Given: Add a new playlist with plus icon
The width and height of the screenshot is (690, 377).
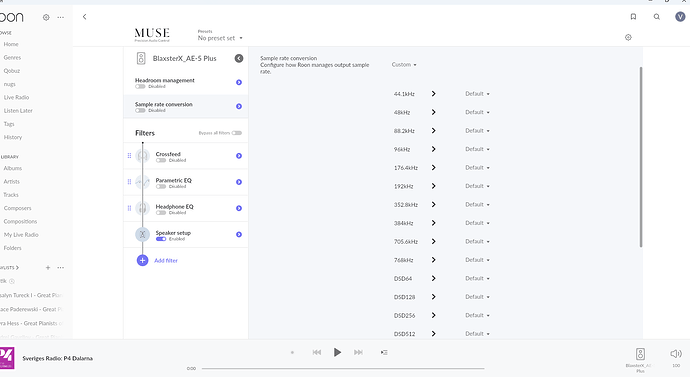Looking at the screenshot, I should click(x=48, y=267).
